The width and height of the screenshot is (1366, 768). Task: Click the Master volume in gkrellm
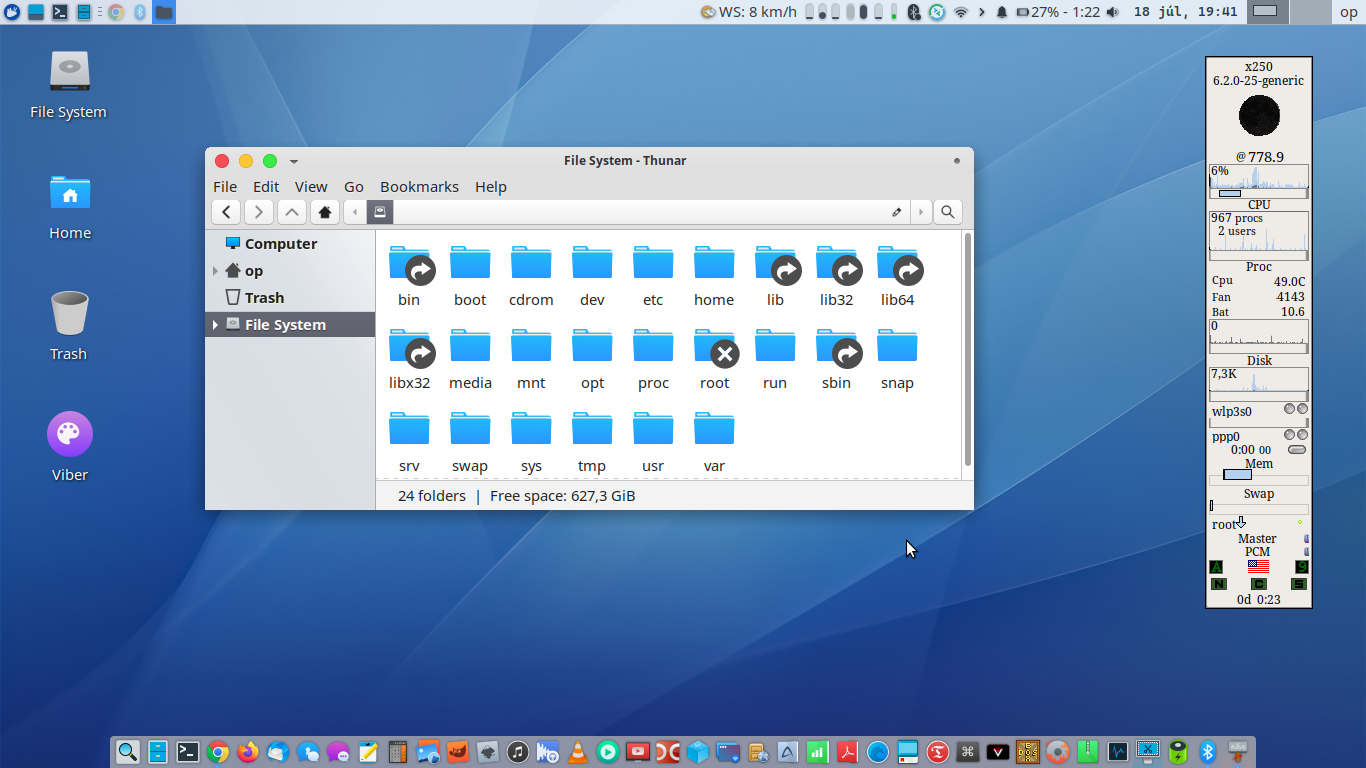[x=1257, y=538]
